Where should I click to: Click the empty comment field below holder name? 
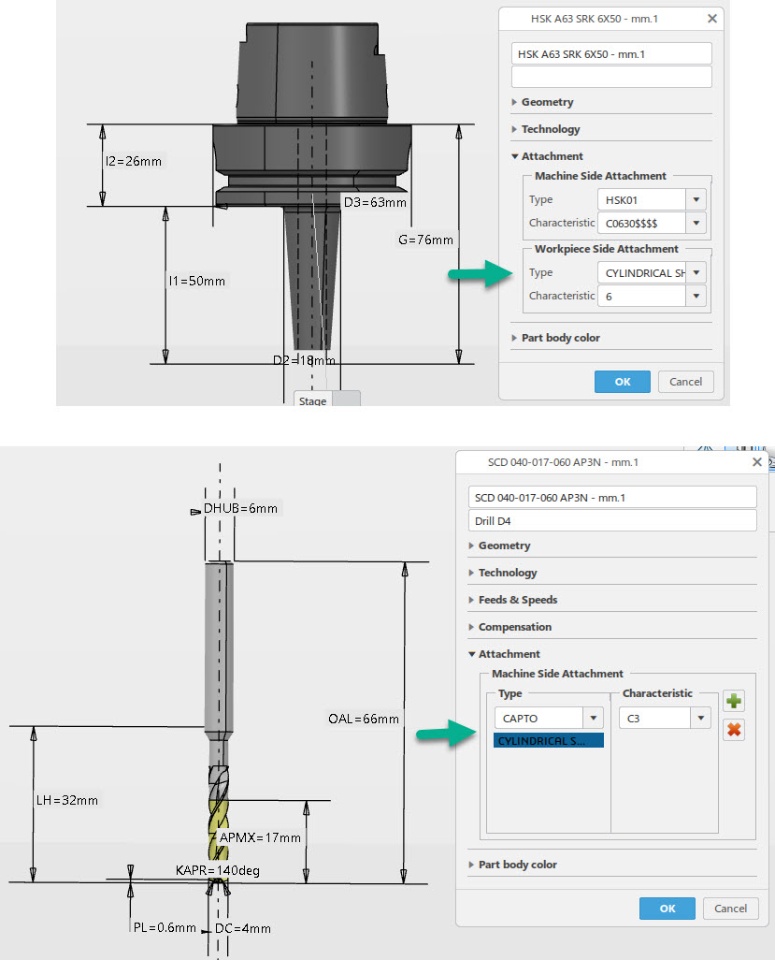(611, 77)
